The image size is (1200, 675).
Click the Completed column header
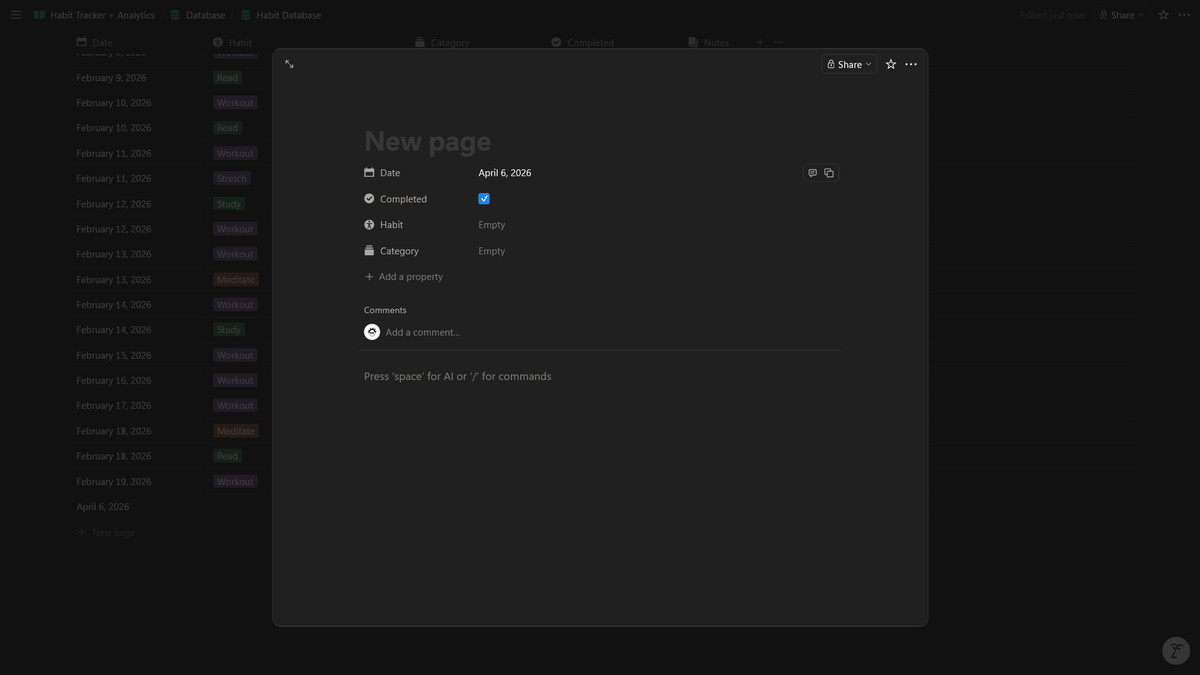pos(582,43)
